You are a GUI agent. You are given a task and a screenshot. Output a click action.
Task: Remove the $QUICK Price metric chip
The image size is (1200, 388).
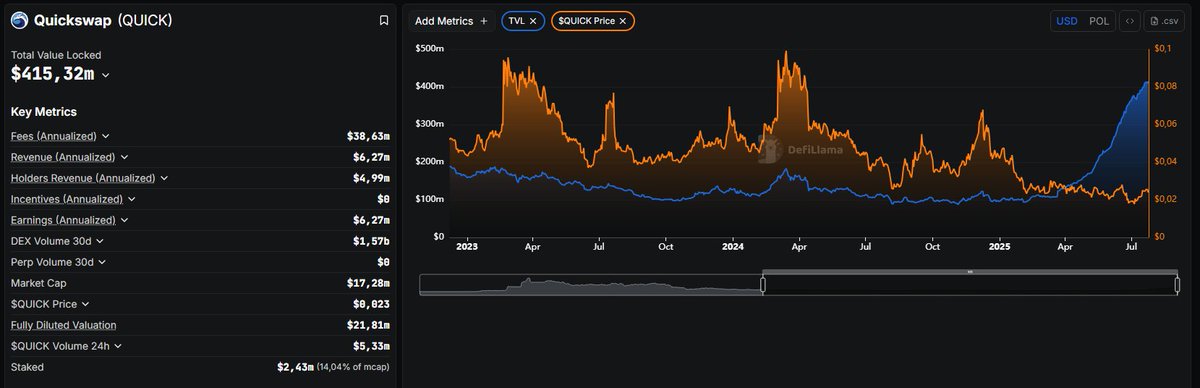click(622, 21)
